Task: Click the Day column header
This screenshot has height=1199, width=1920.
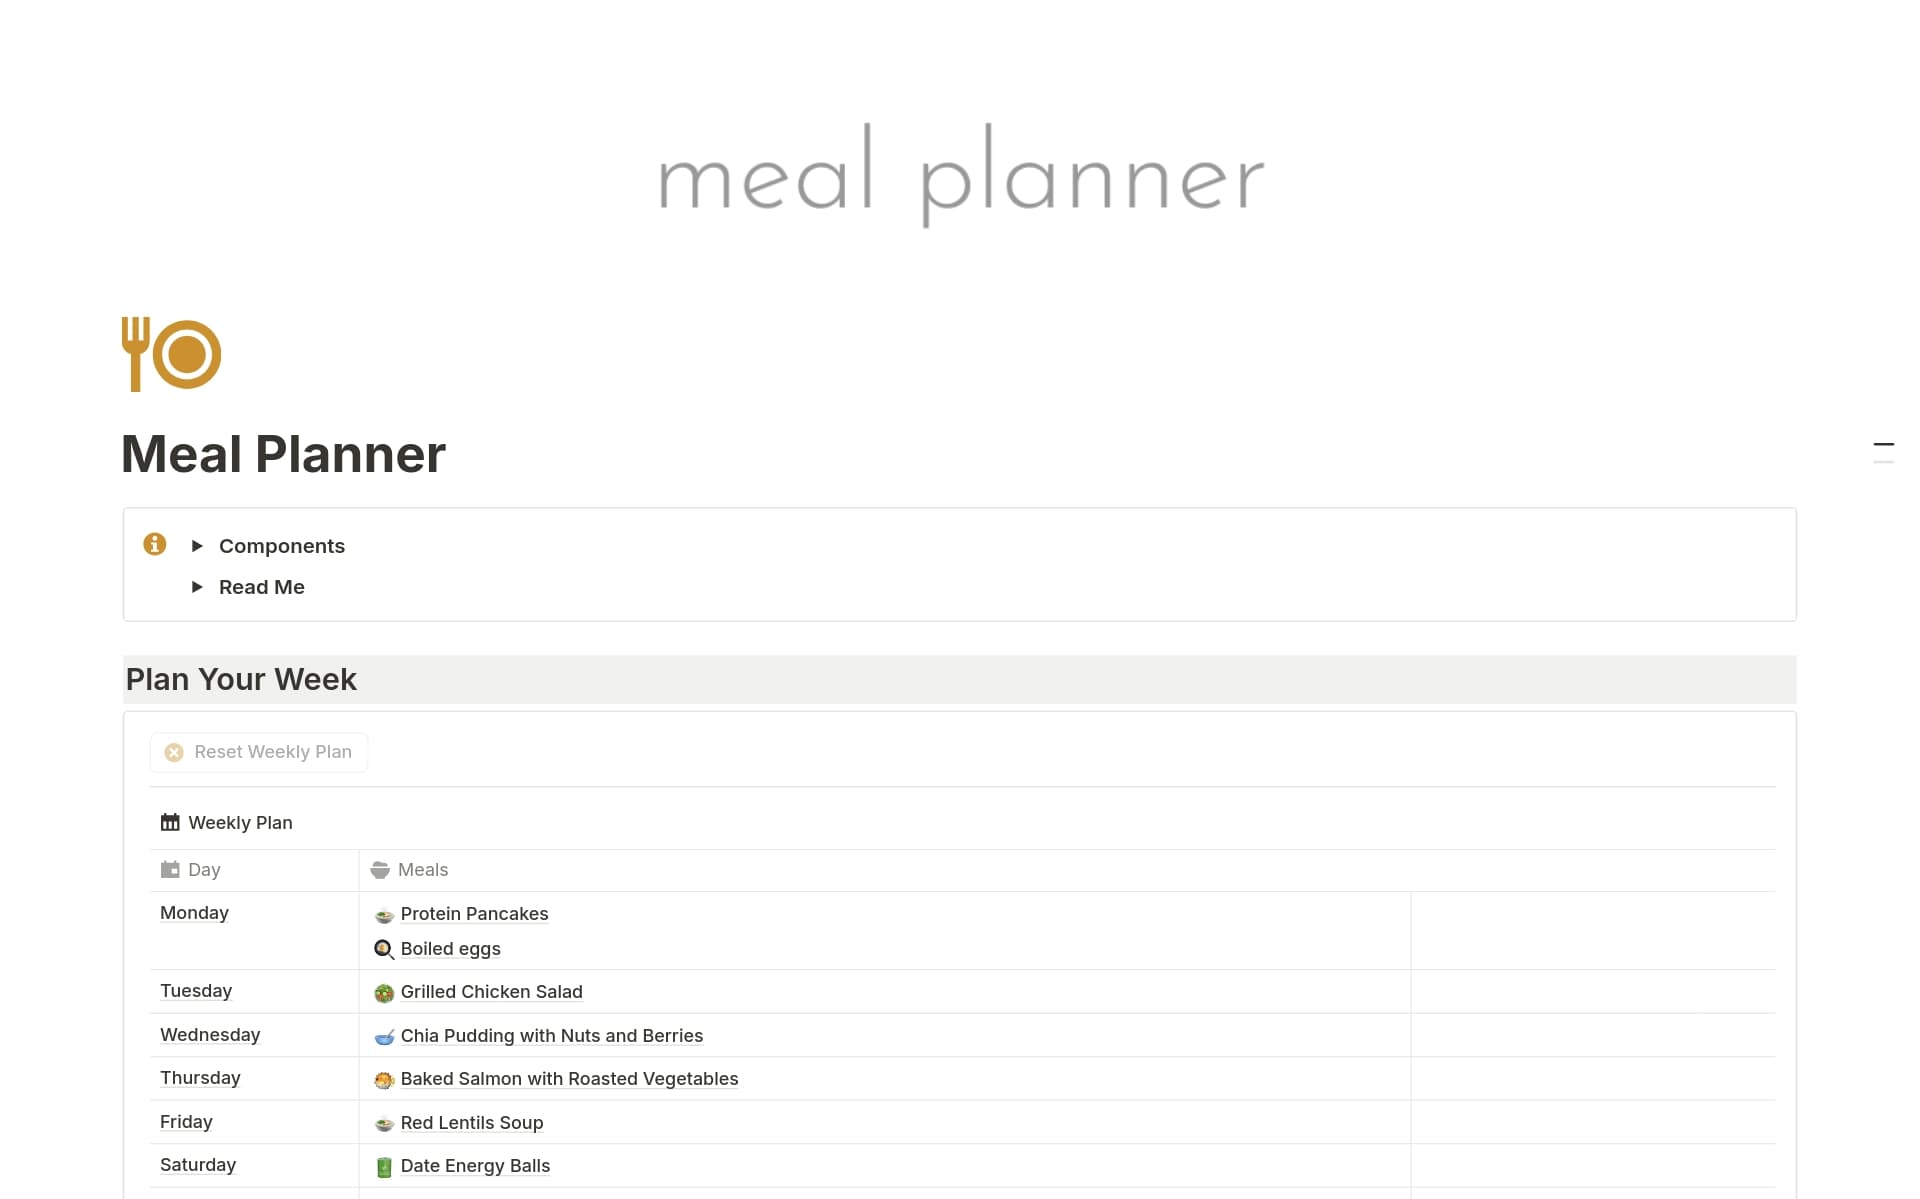Action: [204, 870]
